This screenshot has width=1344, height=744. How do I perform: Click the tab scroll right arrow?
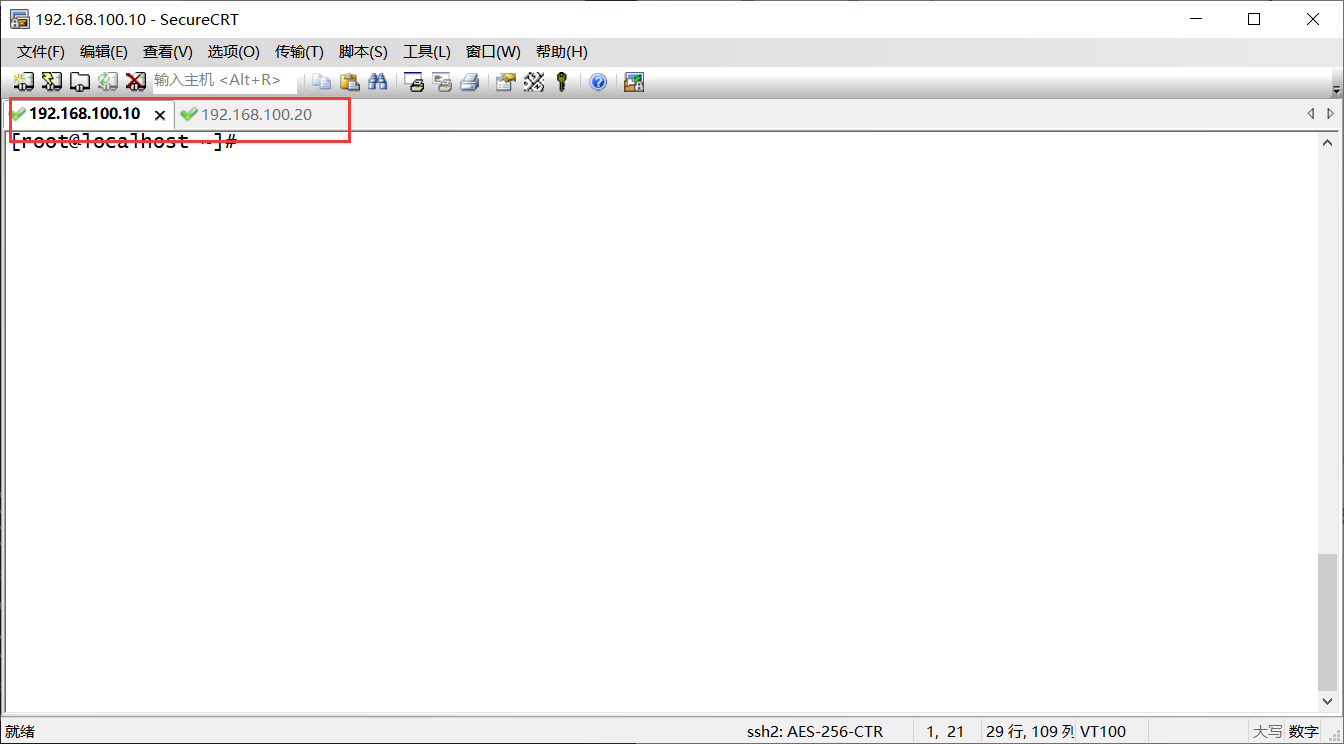pos(1331,114)
